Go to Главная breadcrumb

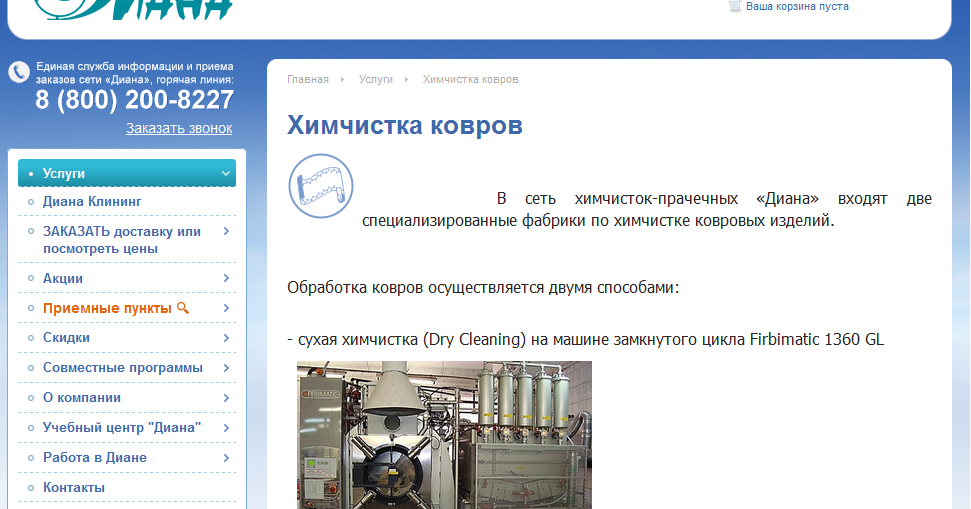click(x=308, y=79)
